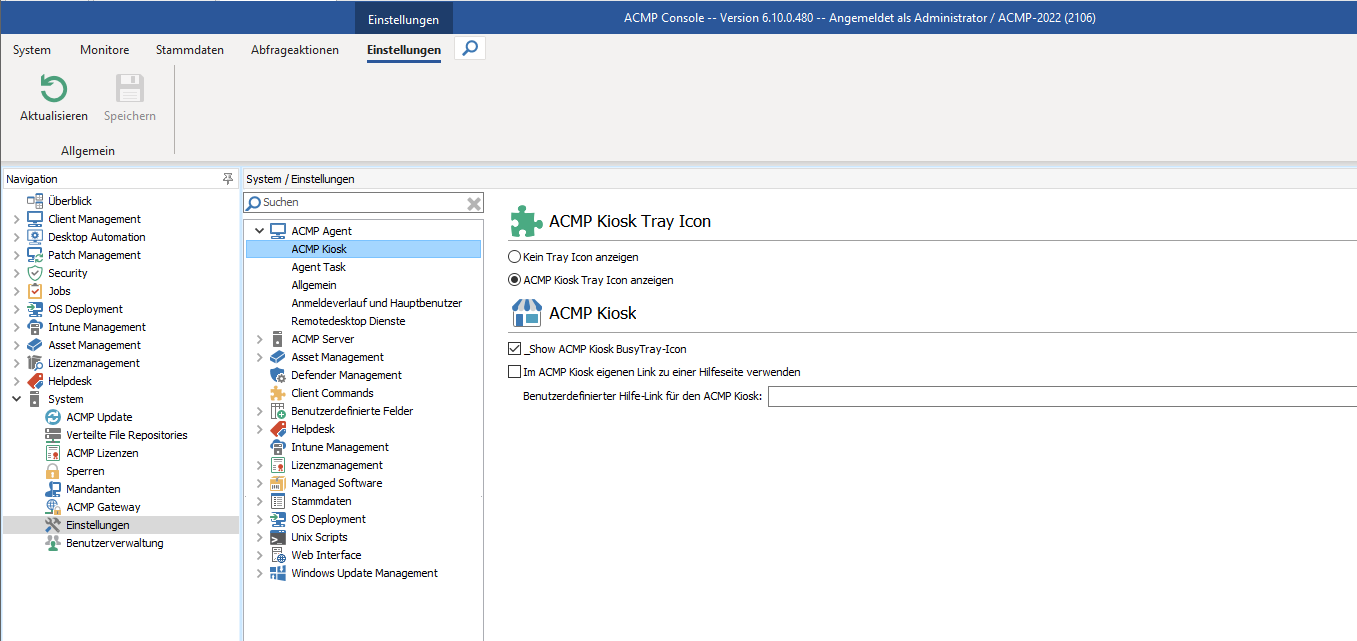Open Einstellungen in Navigation tree
Screen dimensions: 1357x641
pyautogui.click(x=98, y=525)
